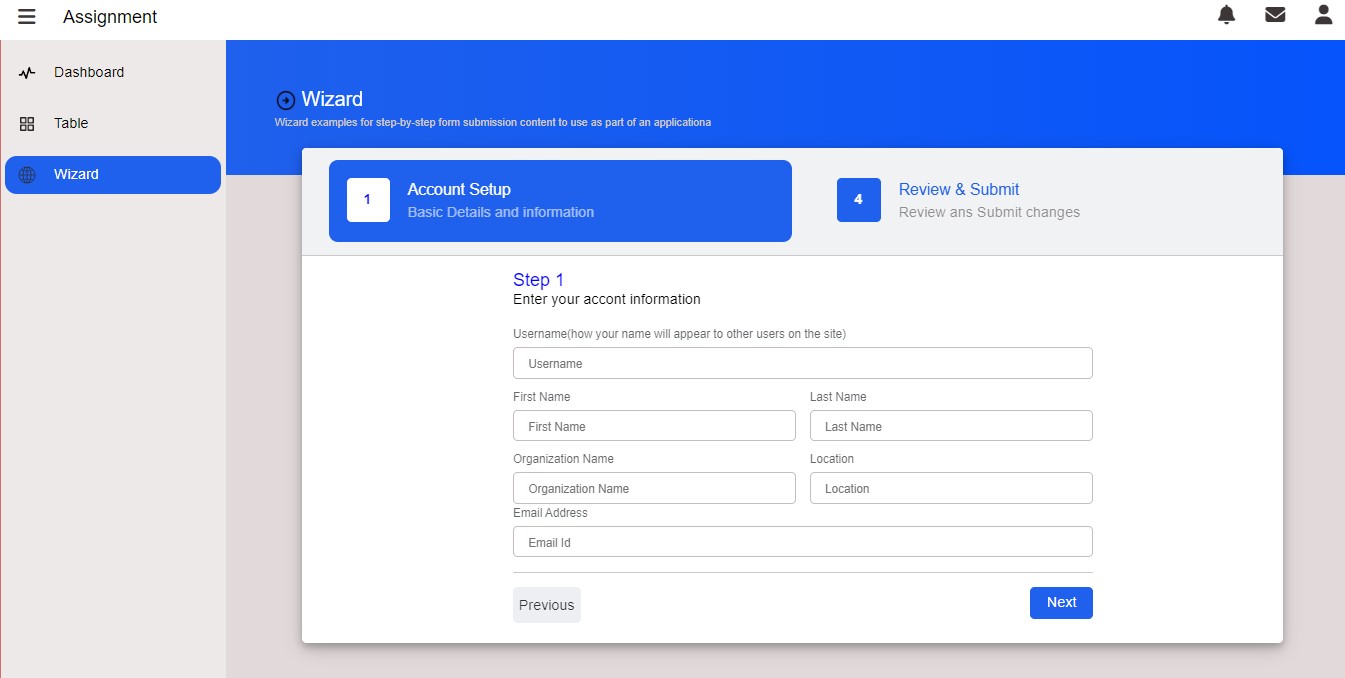Viewport: 1345px width, 678px height.
Task: Click the Dashboard pulse icon
Action: (x=27, y=72)
